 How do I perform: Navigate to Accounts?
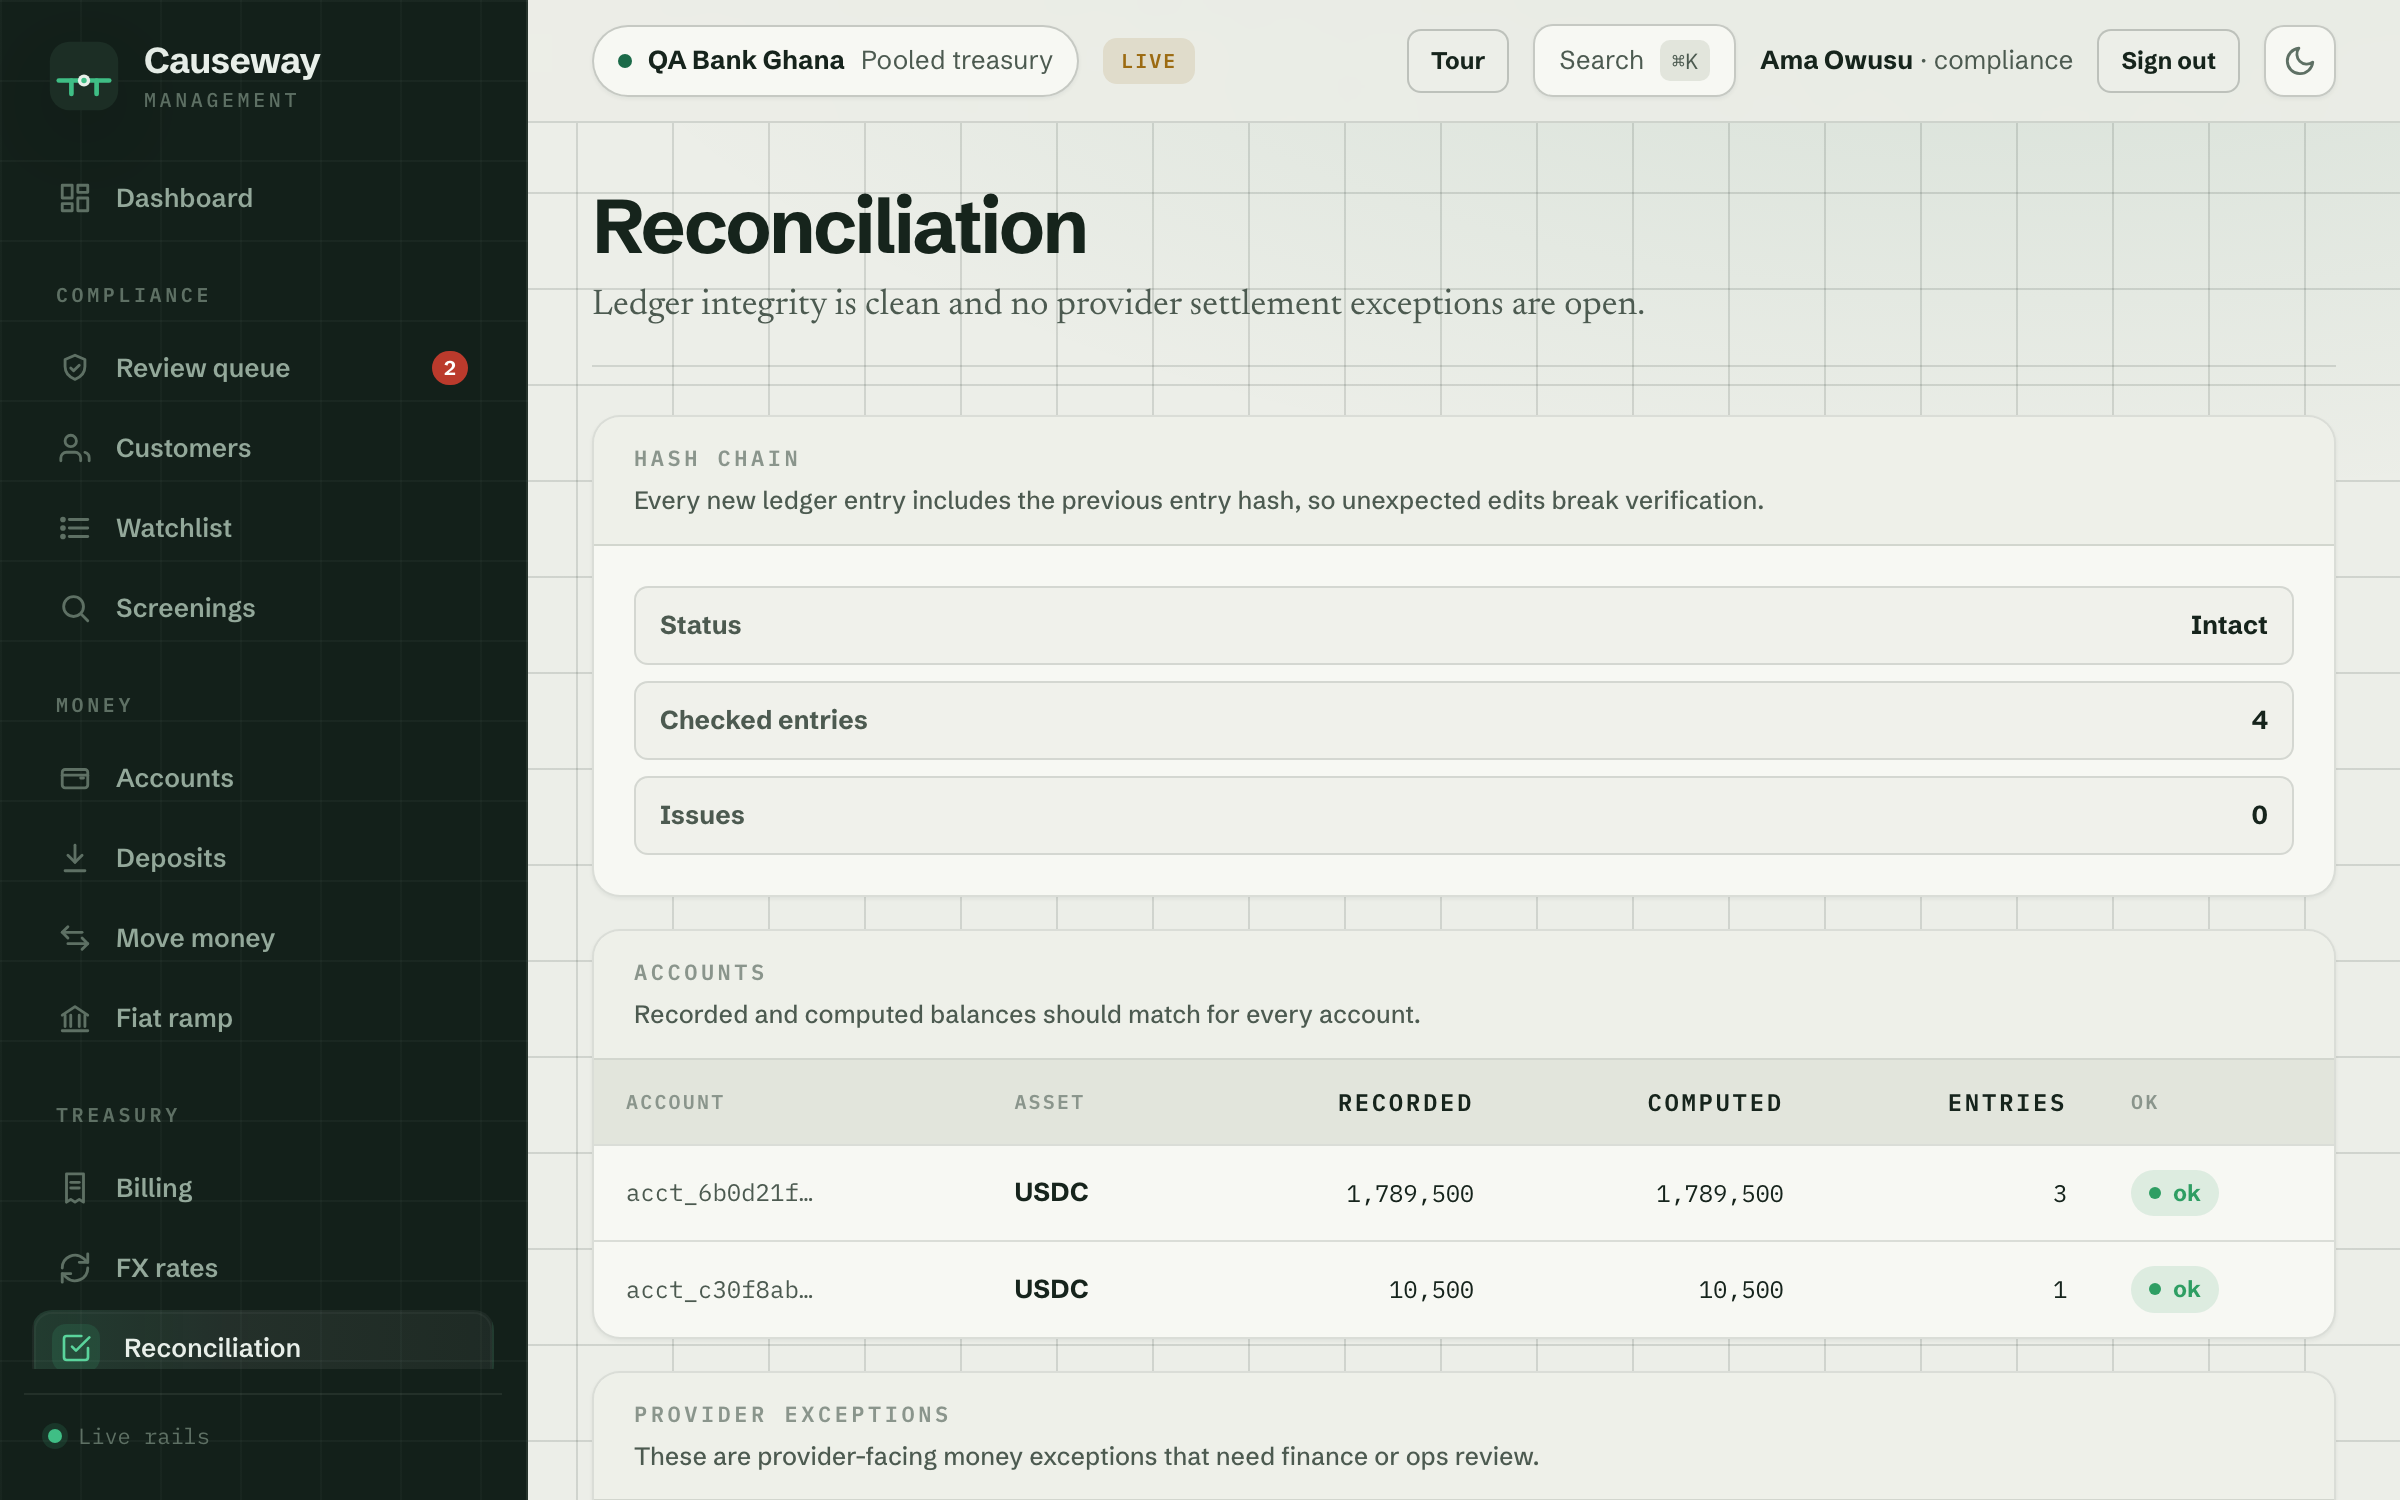[x=264, y=778]
